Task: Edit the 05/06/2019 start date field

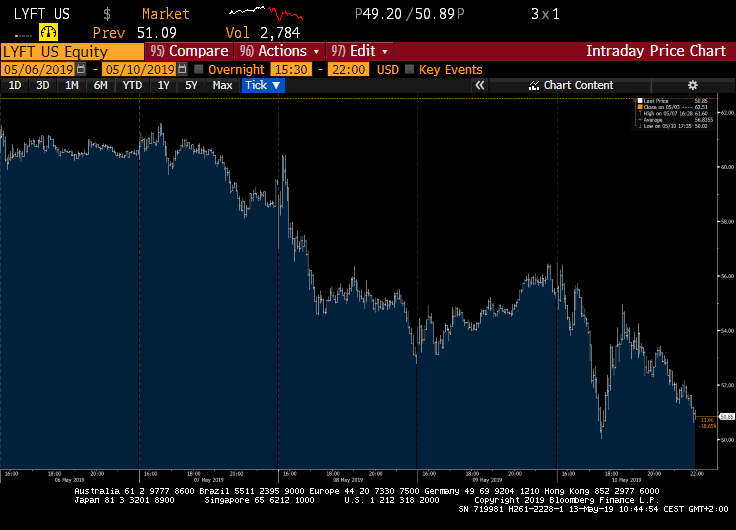Action: (x=38, y=69)
